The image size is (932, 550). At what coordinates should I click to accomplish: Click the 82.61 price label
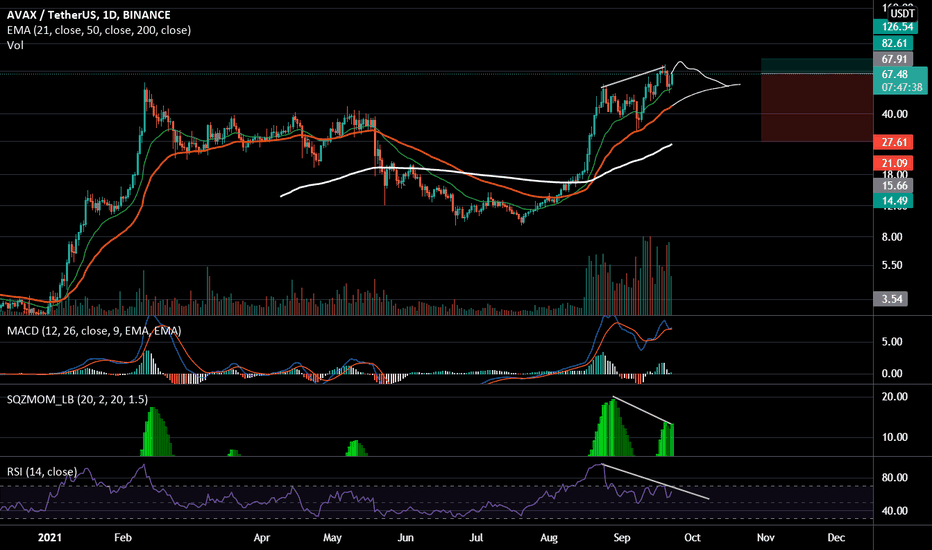[x=893, y=43]
